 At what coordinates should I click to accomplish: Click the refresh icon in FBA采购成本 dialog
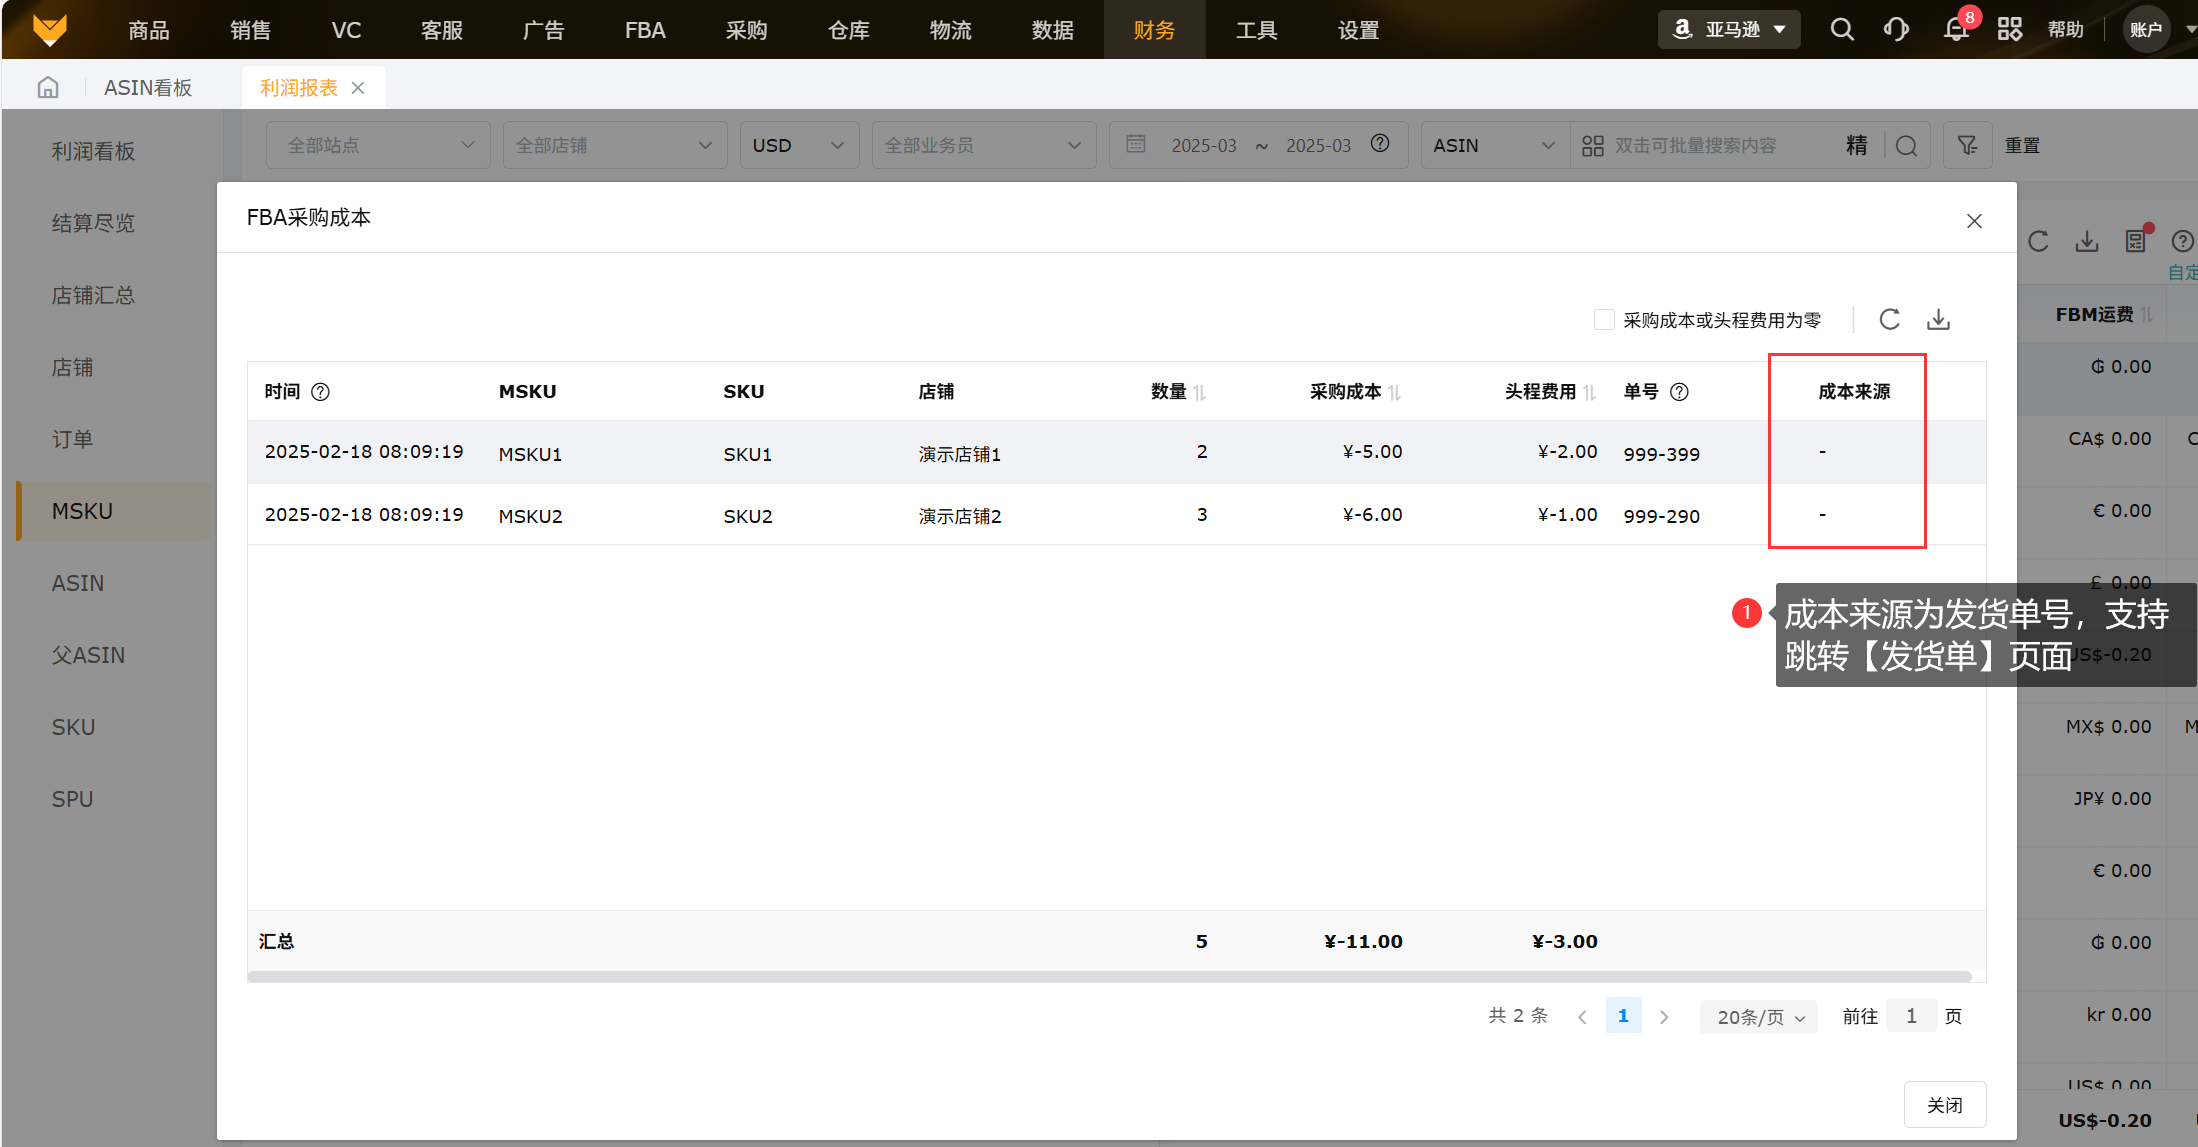pos(1889,319)
